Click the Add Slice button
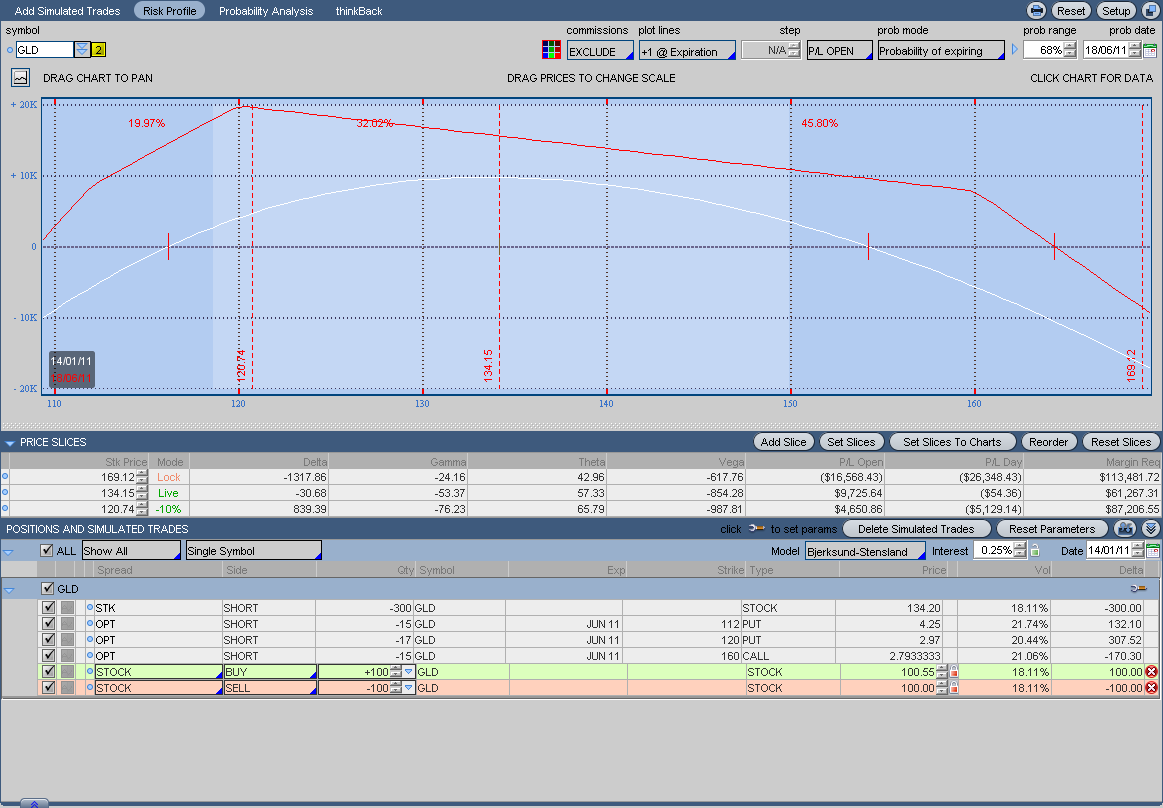 pos(783,442)
